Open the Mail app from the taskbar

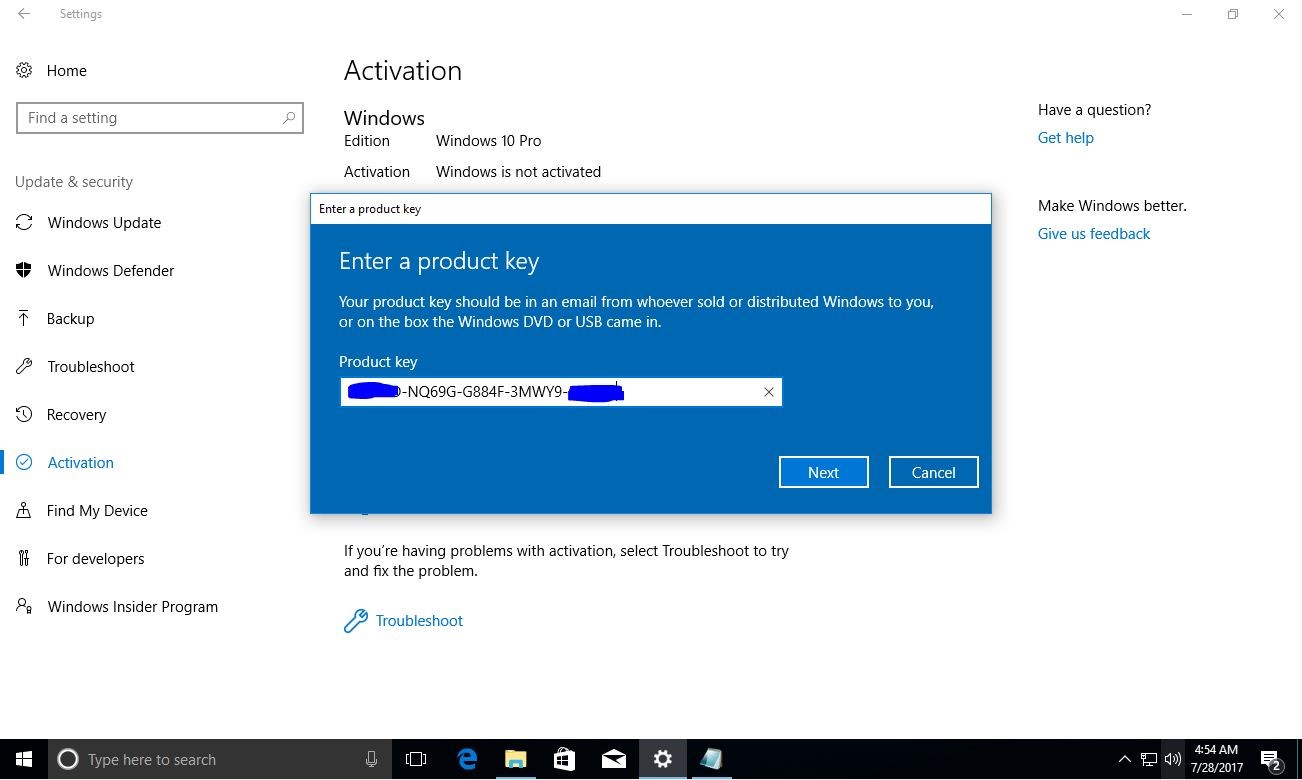coord(614,760)
